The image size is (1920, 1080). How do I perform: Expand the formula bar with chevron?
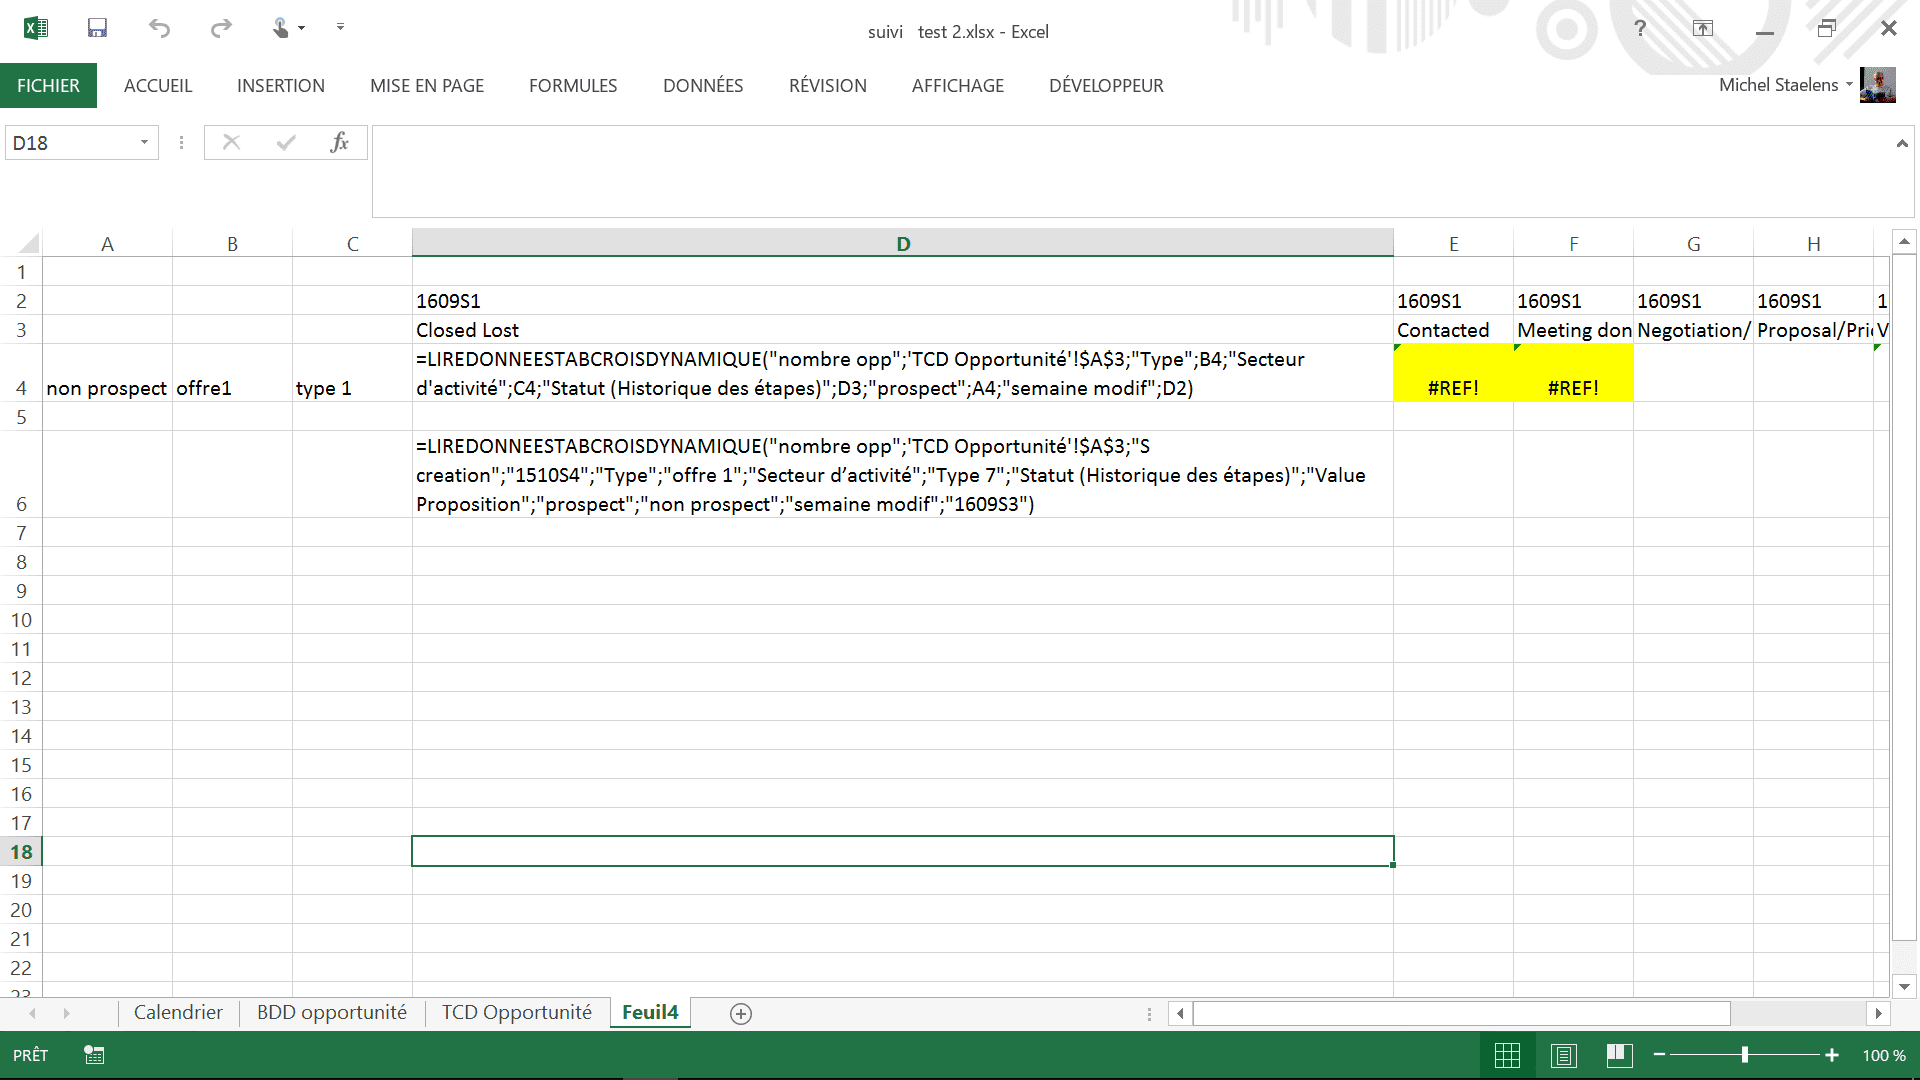(1901, 144)
